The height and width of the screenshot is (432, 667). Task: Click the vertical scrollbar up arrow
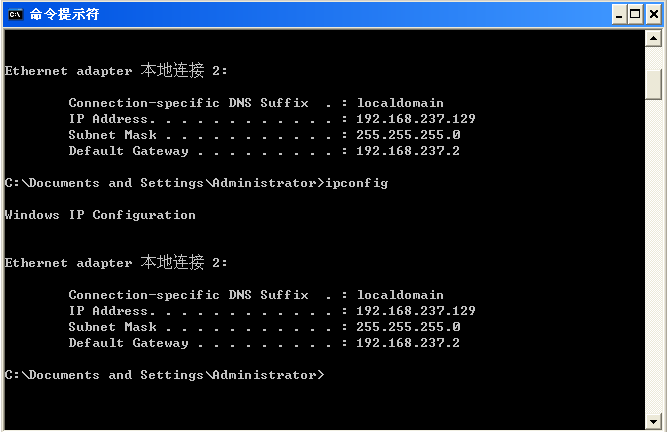(x=654, y=40)
